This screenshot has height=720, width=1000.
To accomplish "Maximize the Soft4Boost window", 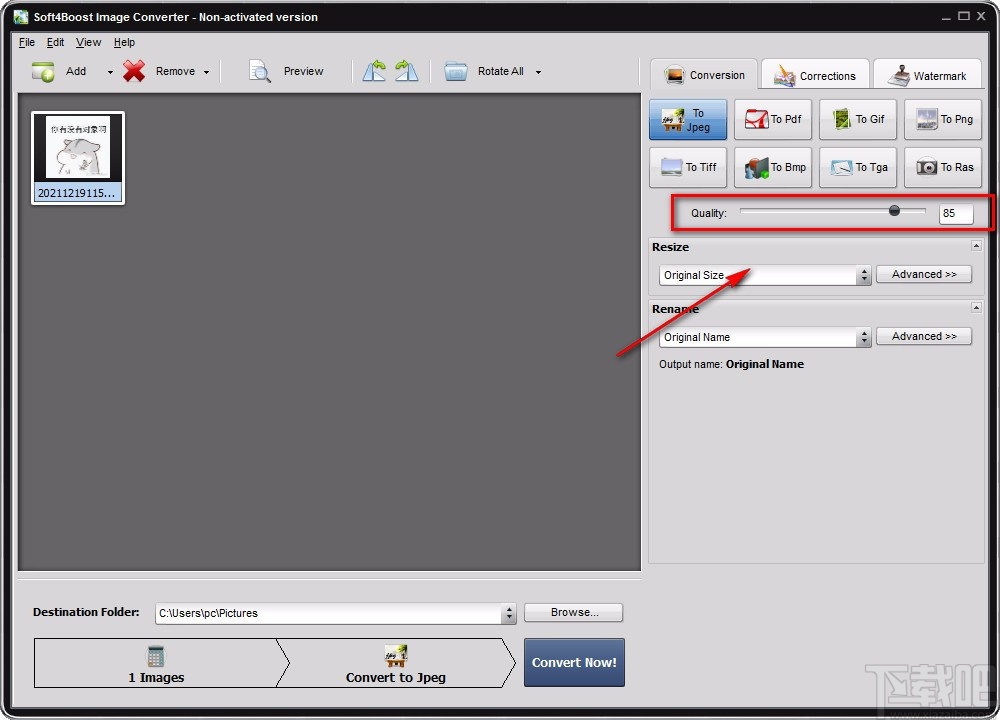I will [x=964, y=16].
